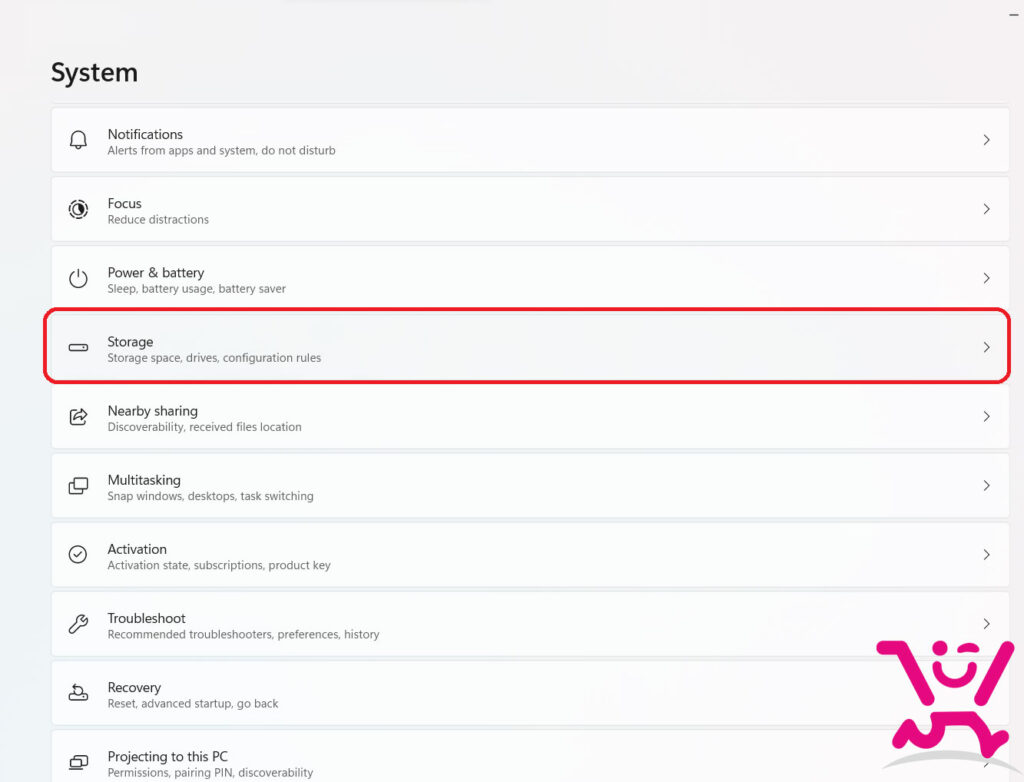1024x782 pixels.
Task: Click the Focus timer icon
Action: pyautogui.click(x=78, y=209)
